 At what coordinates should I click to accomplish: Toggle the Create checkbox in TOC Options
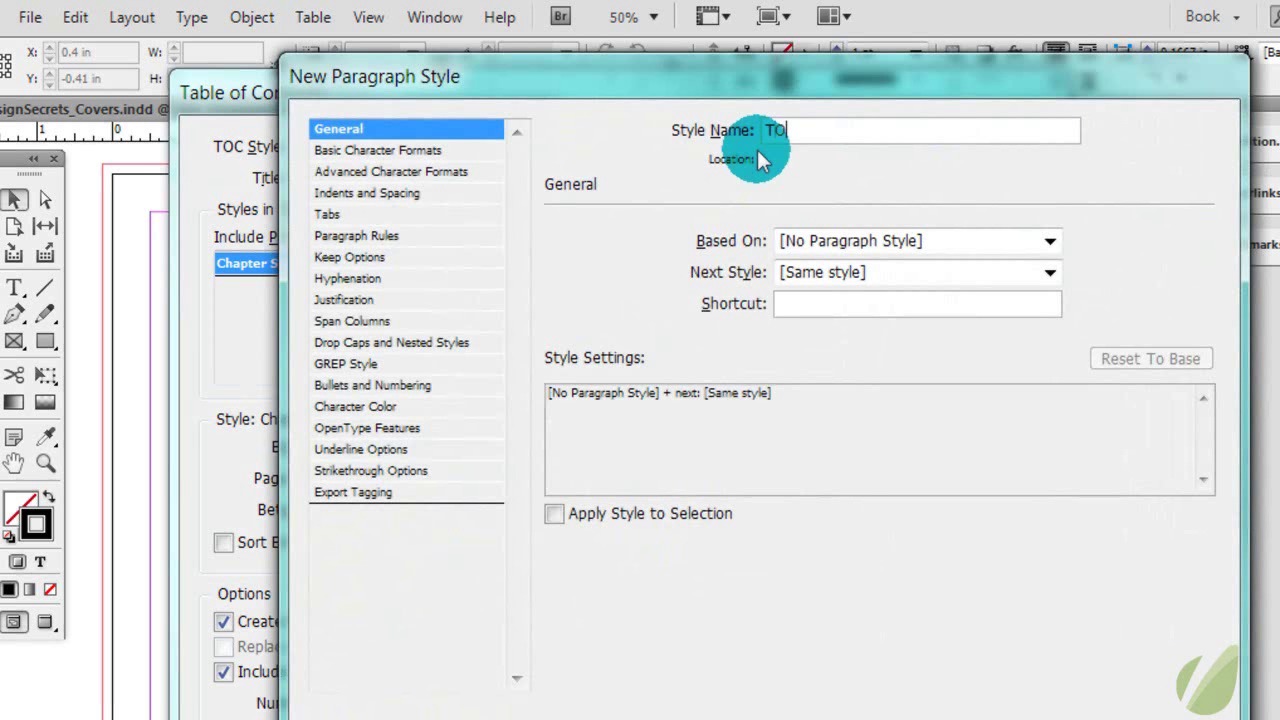223,621
